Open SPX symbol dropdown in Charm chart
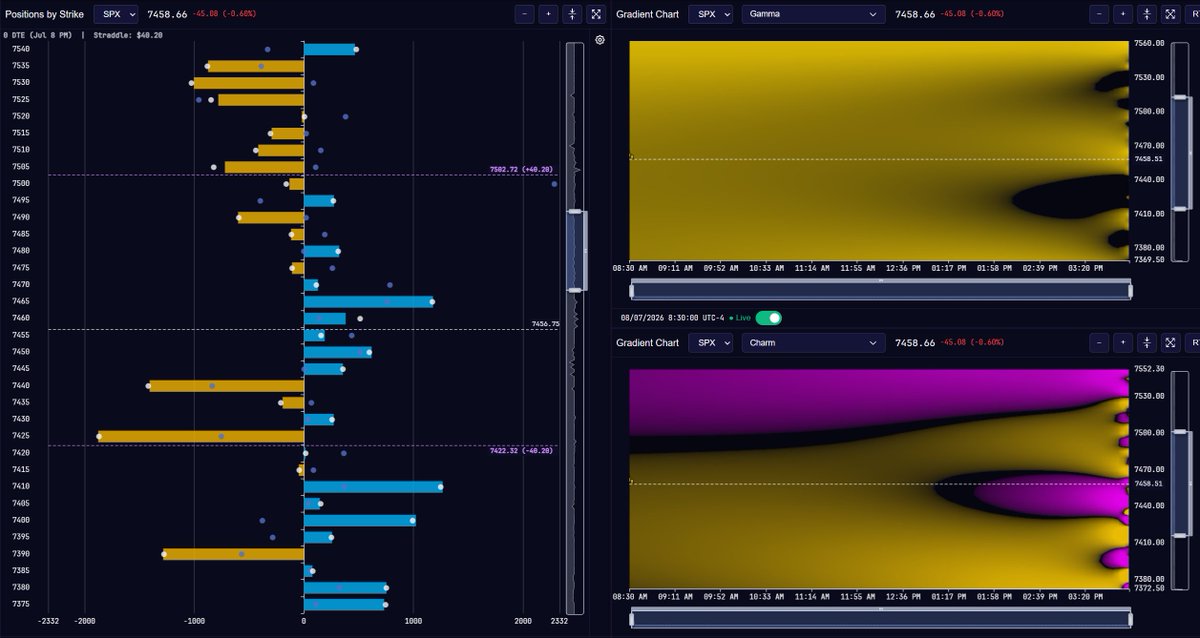 click(x=710, y=342)
